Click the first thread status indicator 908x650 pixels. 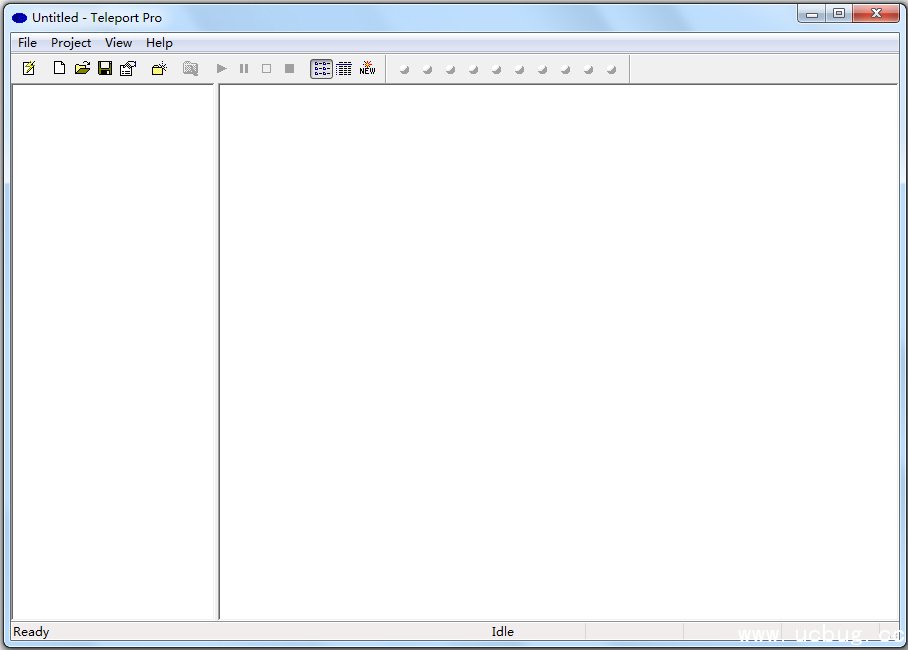tap(404, 69)
